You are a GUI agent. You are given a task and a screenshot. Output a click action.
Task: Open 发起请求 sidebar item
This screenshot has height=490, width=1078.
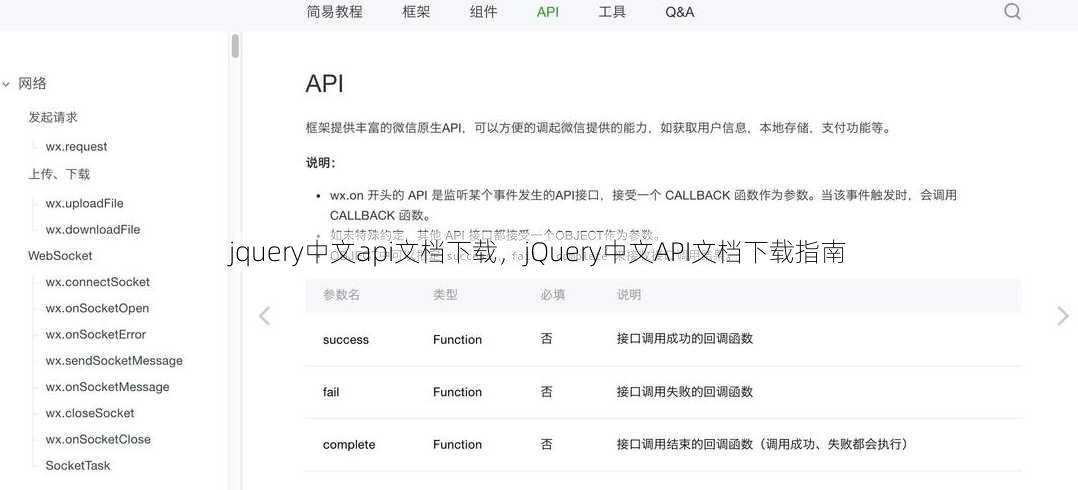coord(53,117)
